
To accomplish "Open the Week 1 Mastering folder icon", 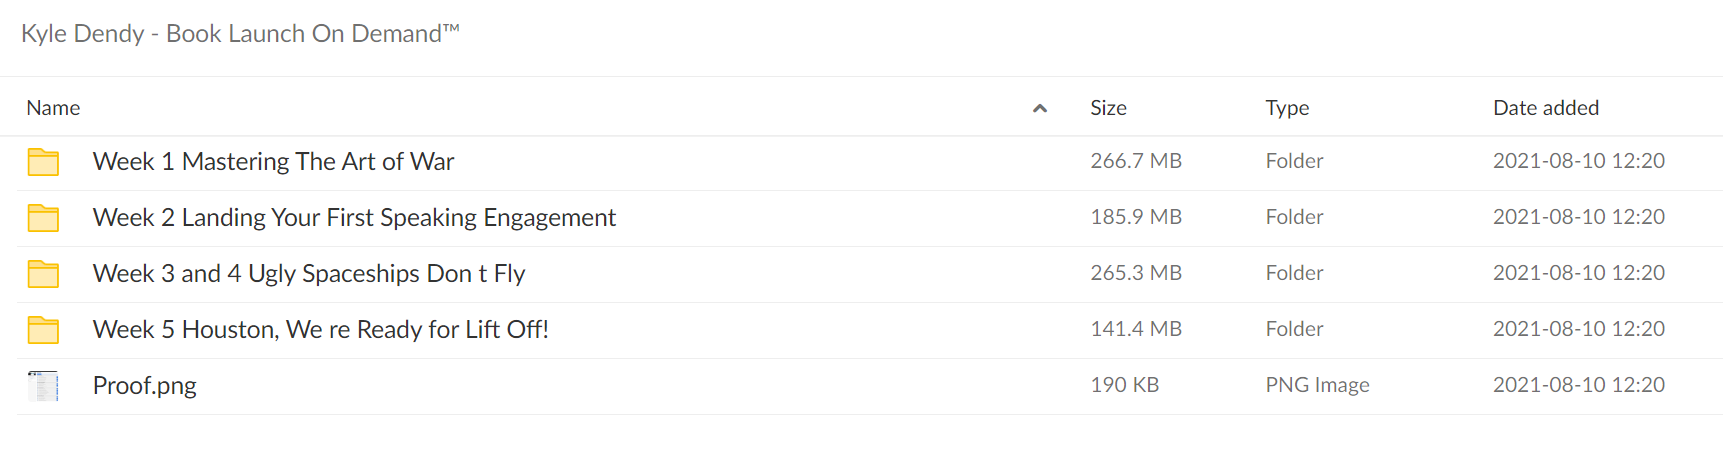I will tap(43, 162).
